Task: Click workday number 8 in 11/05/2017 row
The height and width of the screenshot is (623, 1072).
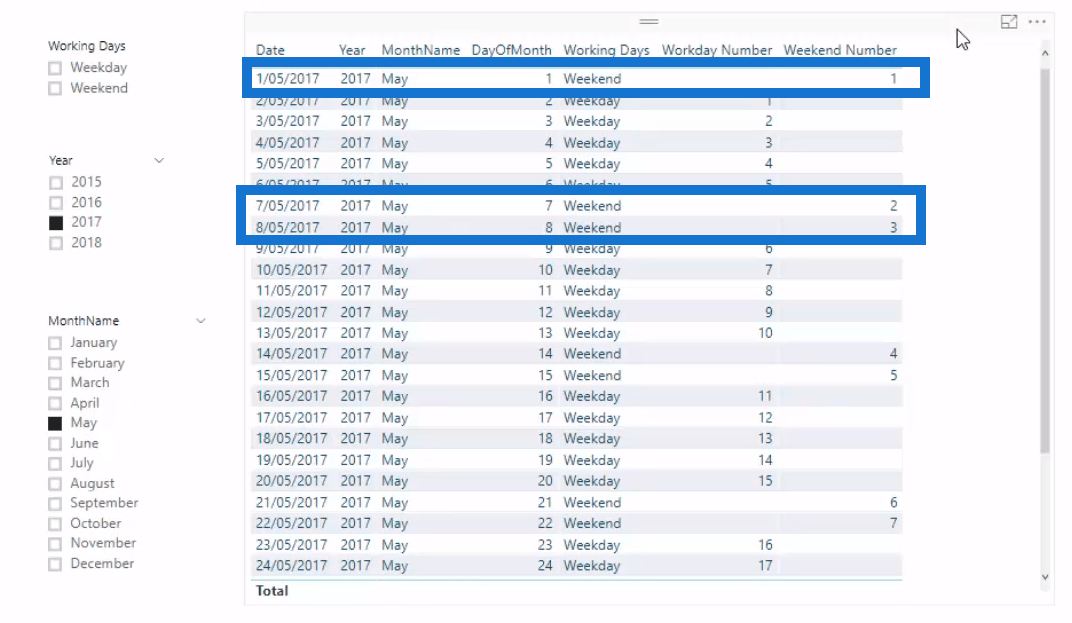Action: click(768, 291)
